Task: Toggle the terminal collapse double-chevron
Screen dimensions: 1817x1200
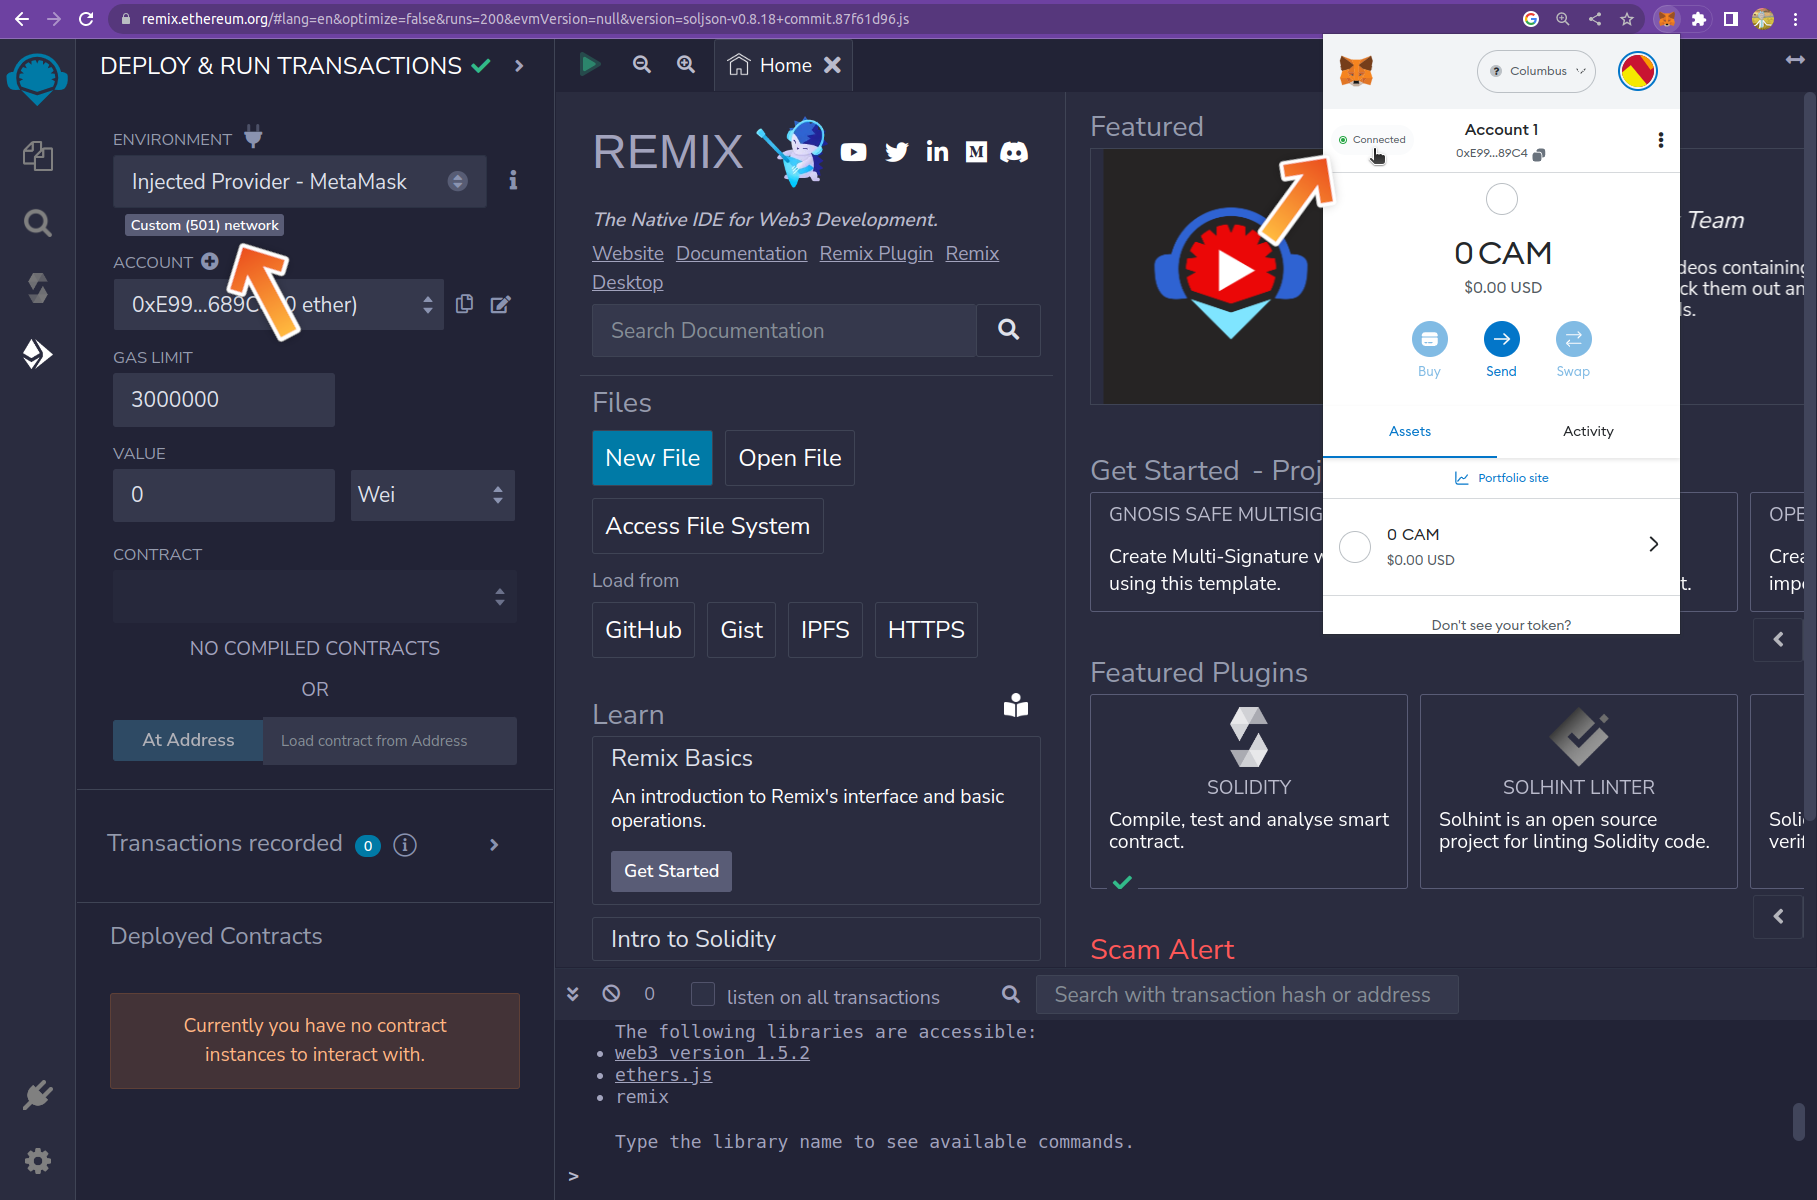Action: (573, 993)
